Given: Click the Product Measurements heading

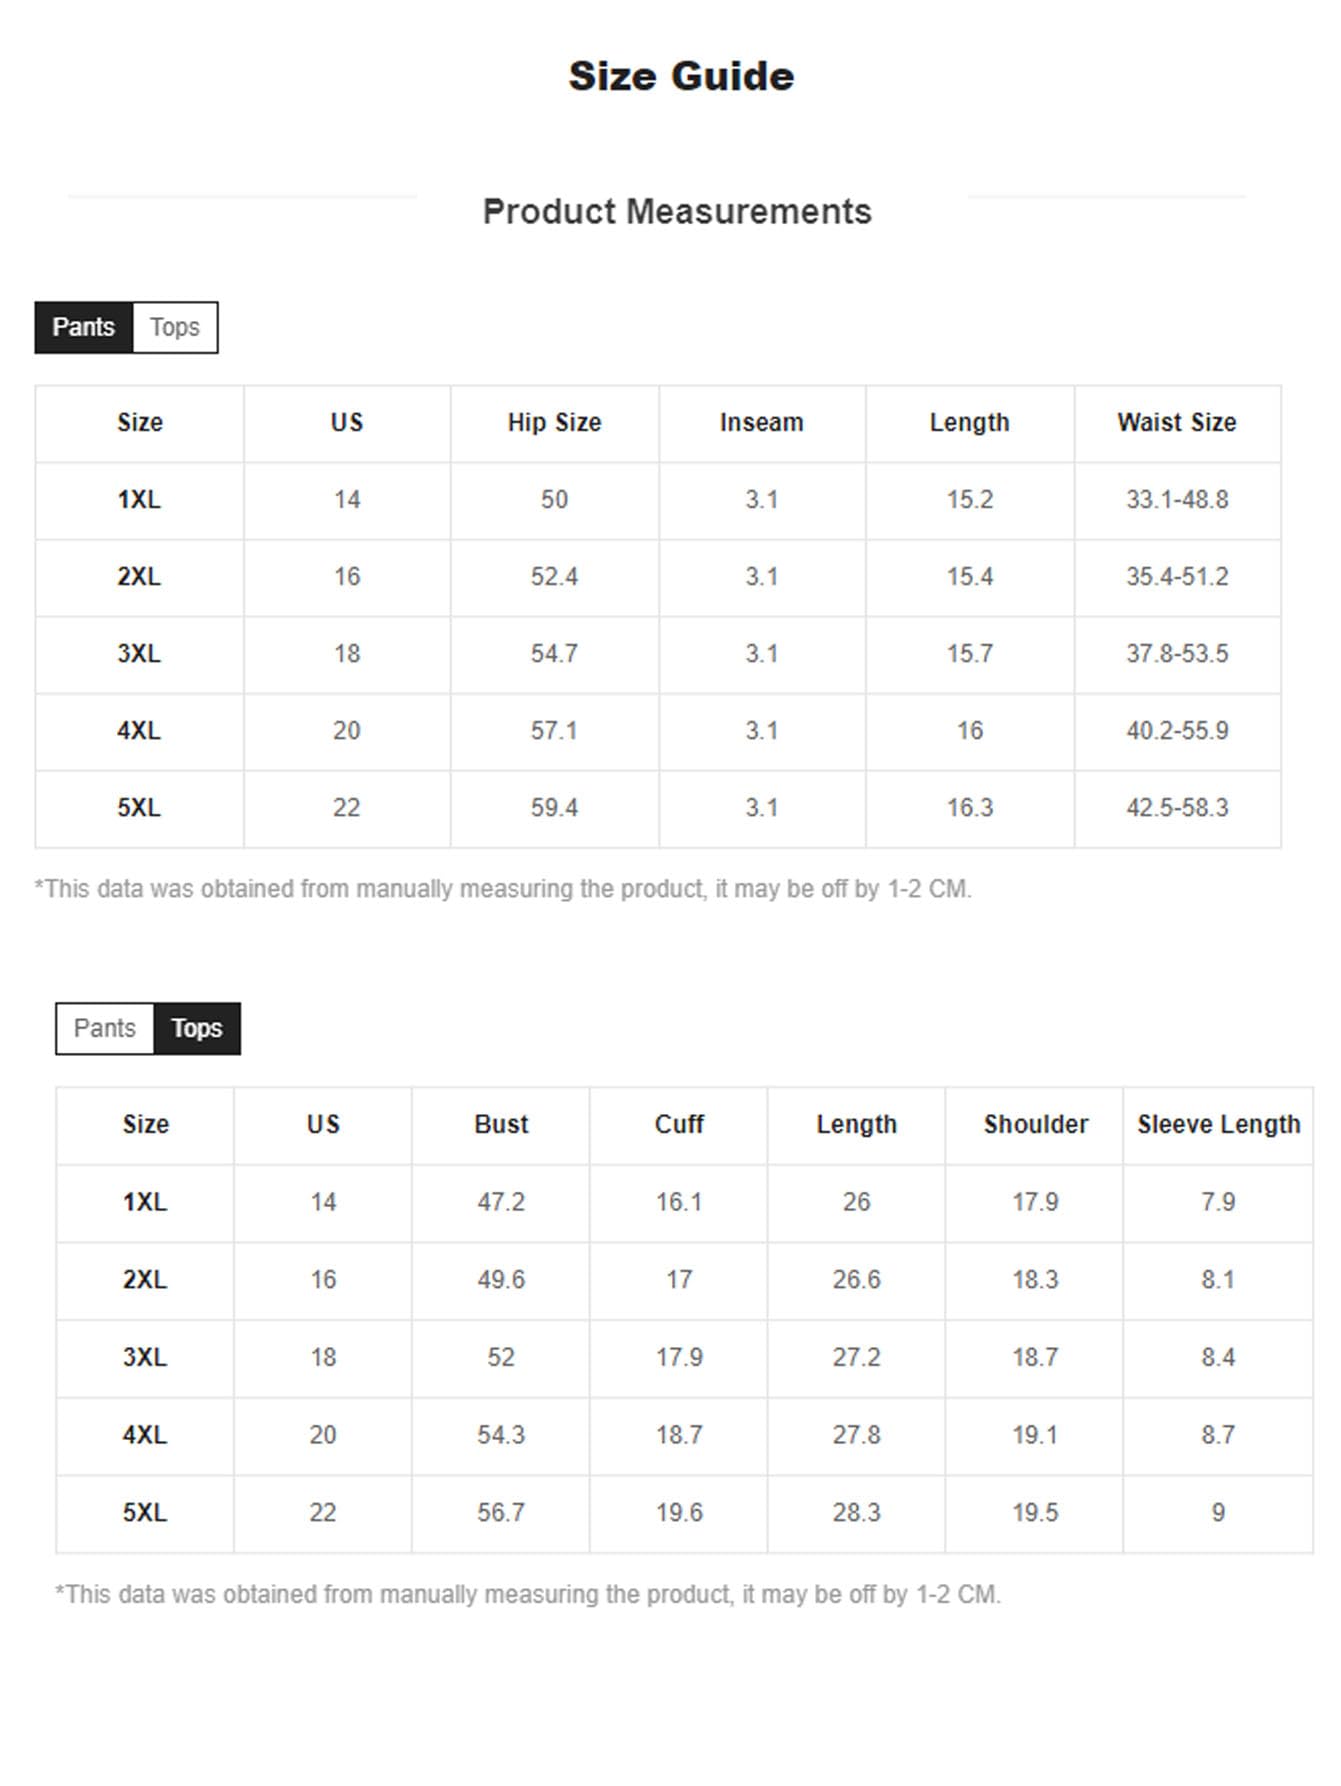Looking at the screenshot, I should 677,212.
